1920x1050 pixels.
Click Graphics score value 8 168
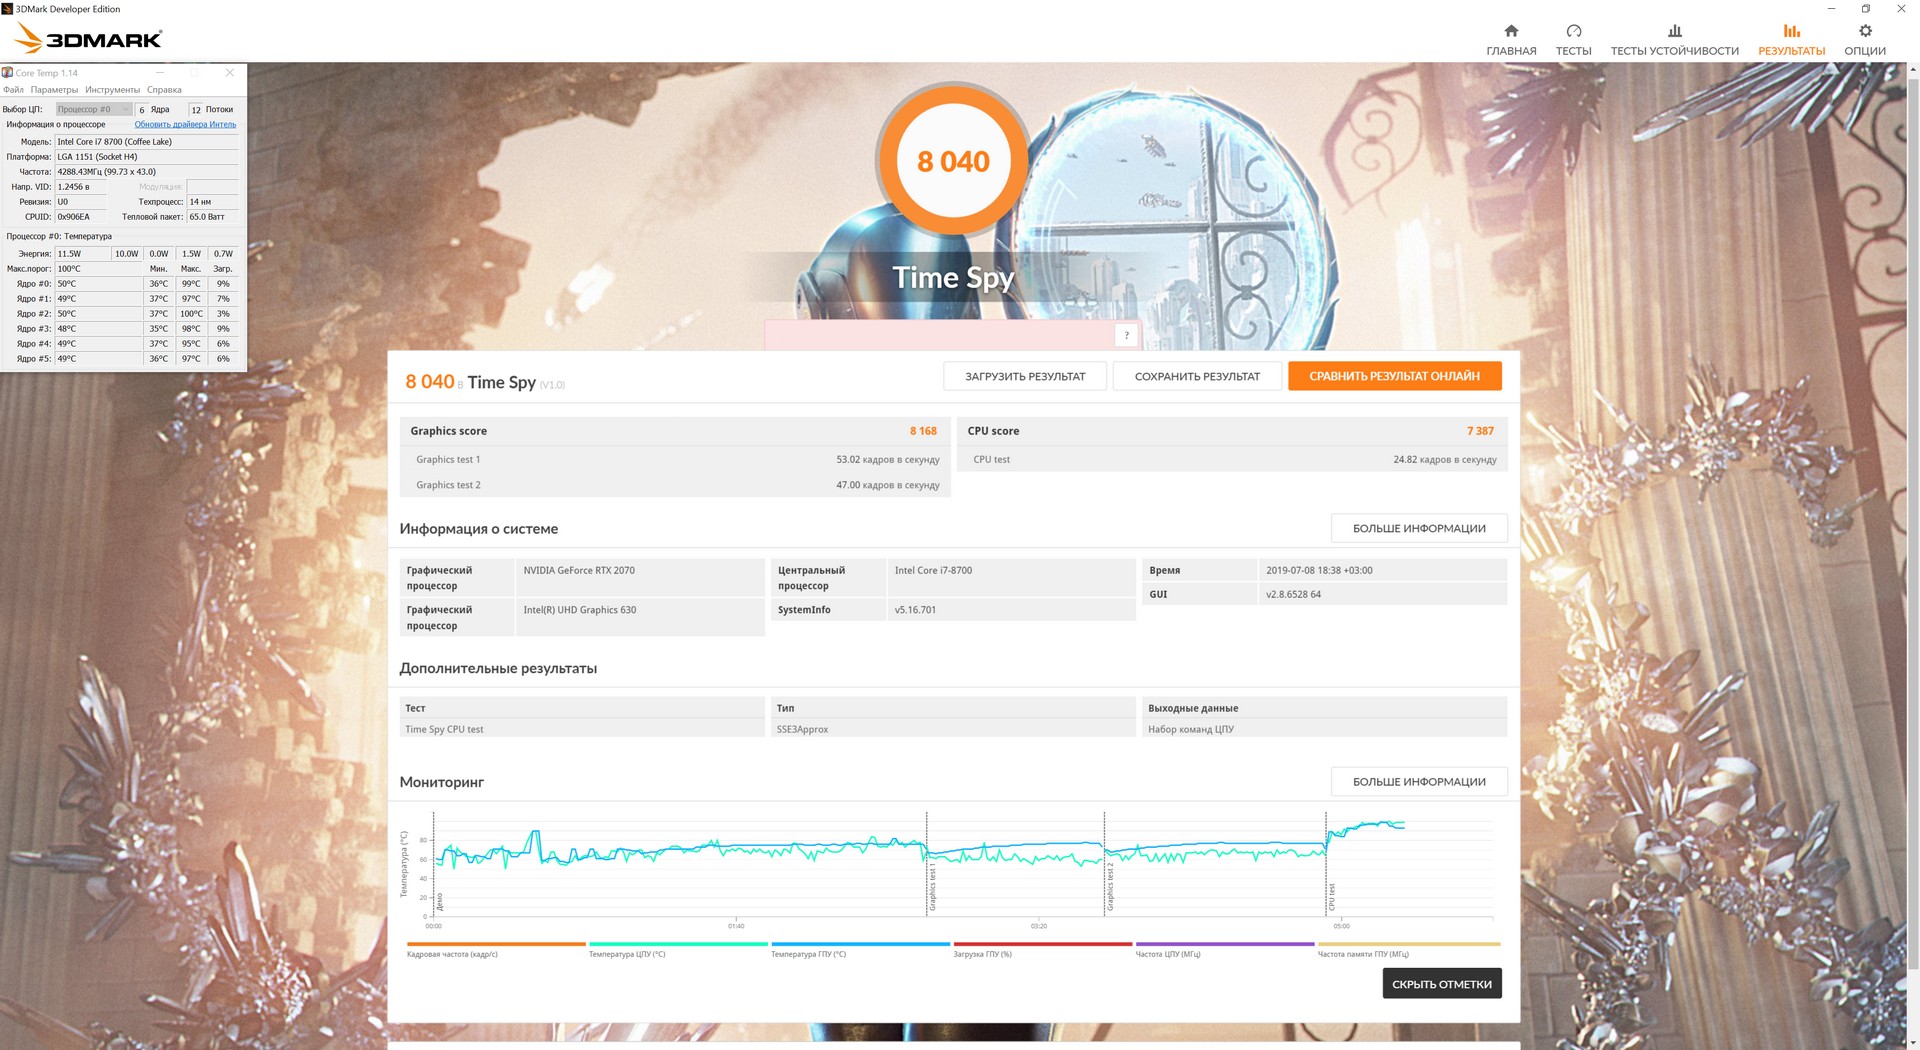(x=923, y=431)
